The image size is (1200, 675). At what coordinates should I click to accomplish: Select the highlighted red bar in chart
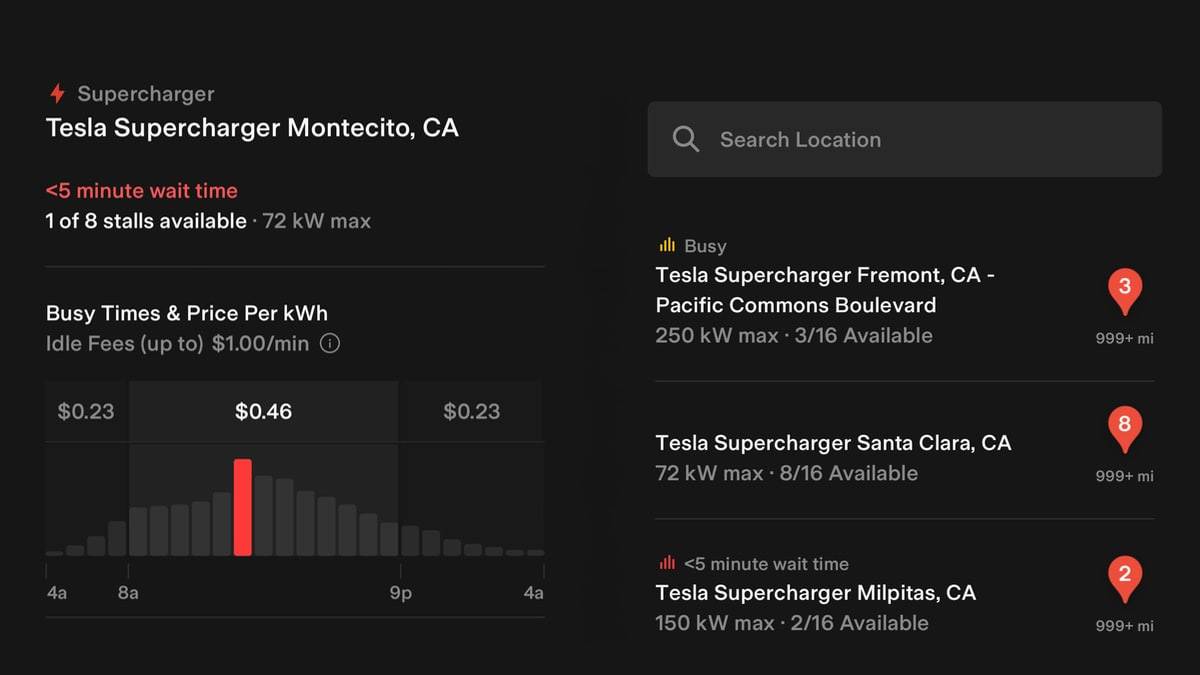tap(242, 507)
